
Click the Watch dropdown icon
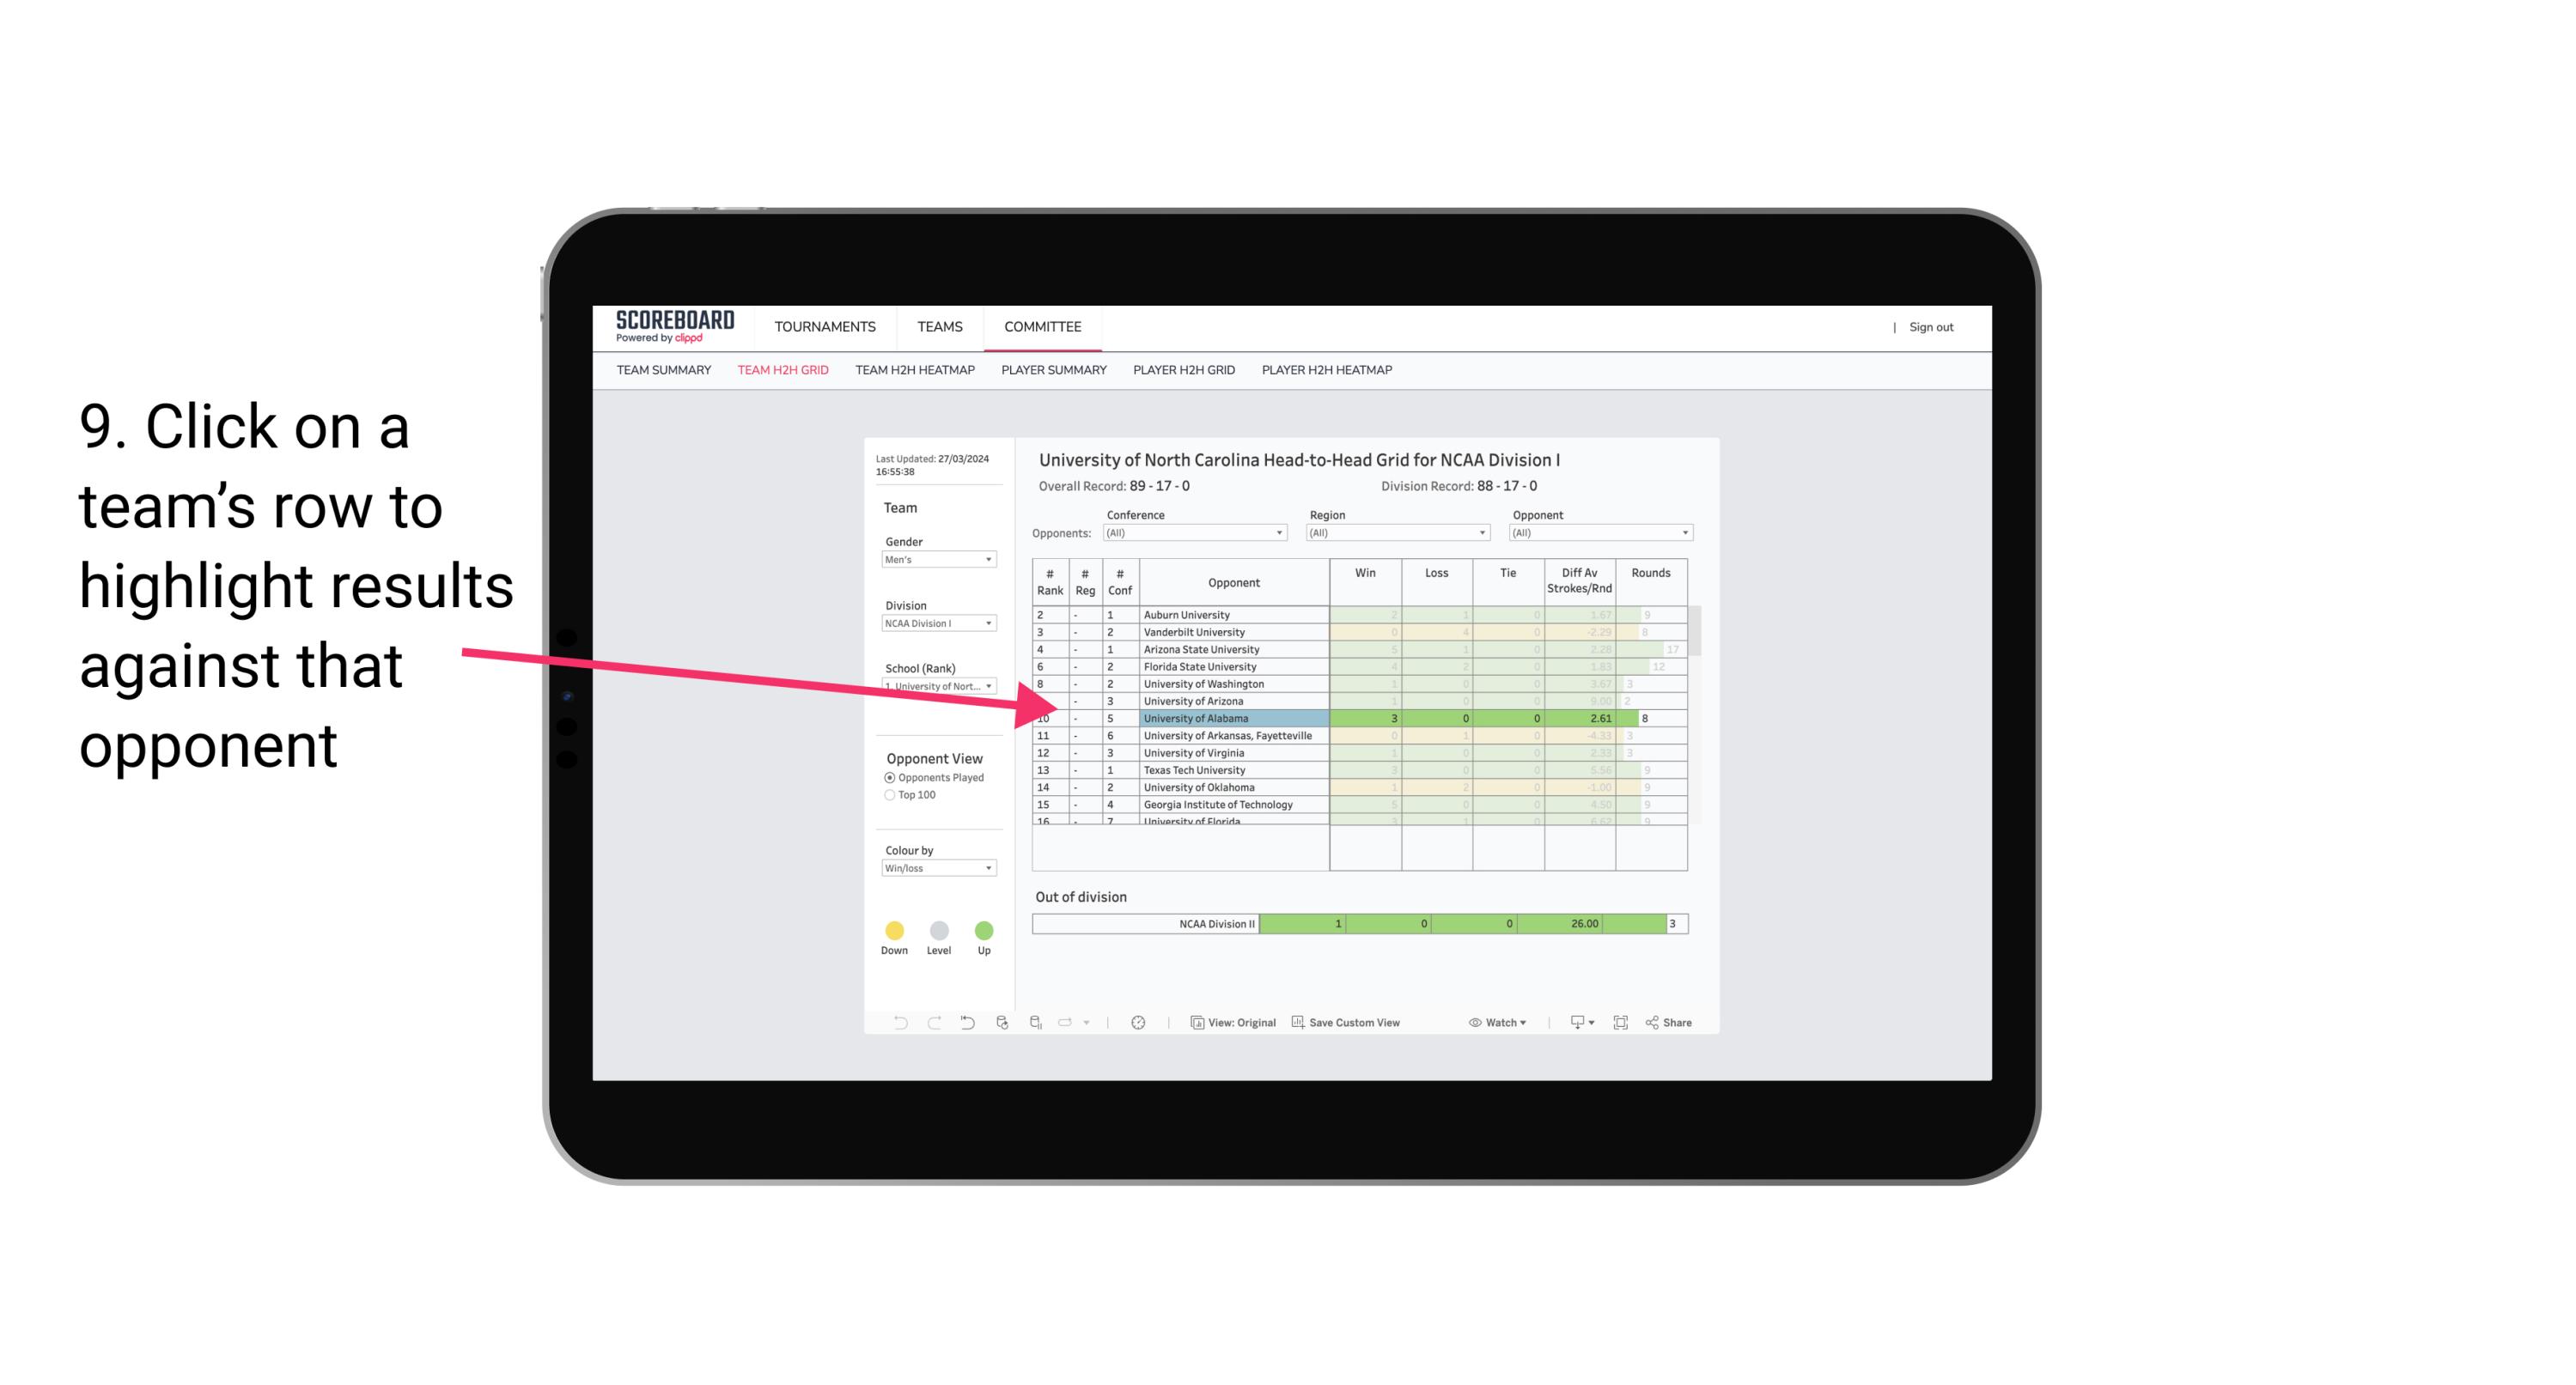[x=1498, y=1025]
